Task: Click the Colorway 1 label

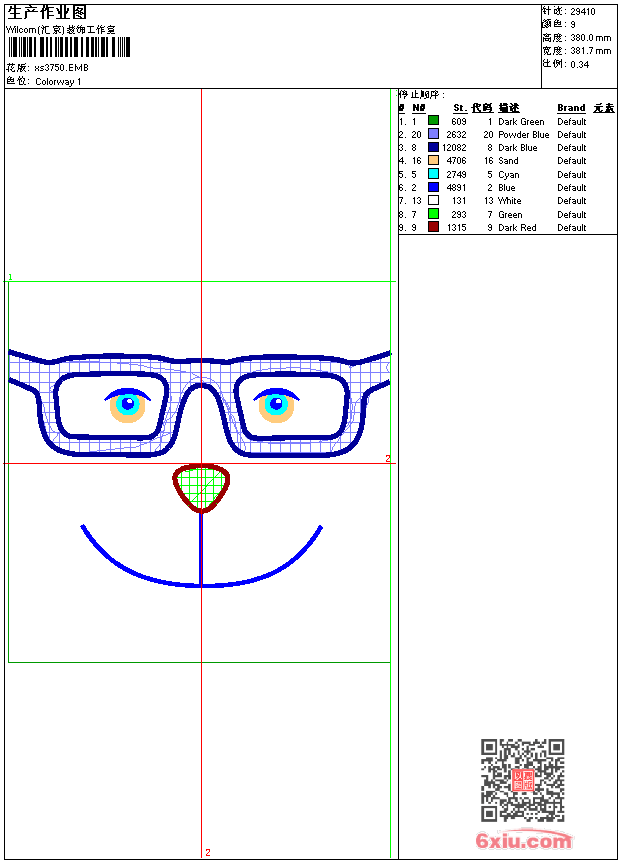Action: tap(58, 82)
